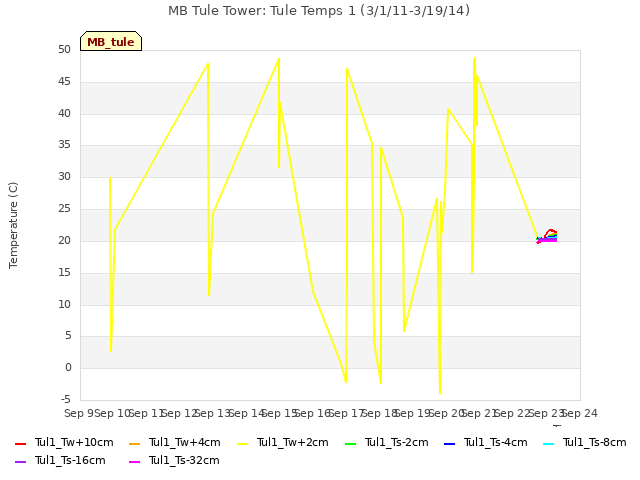Click the -5 y-axis tick label
This screenshot has height=480, width=640.
pyautogui.click(x=66, y=399)
